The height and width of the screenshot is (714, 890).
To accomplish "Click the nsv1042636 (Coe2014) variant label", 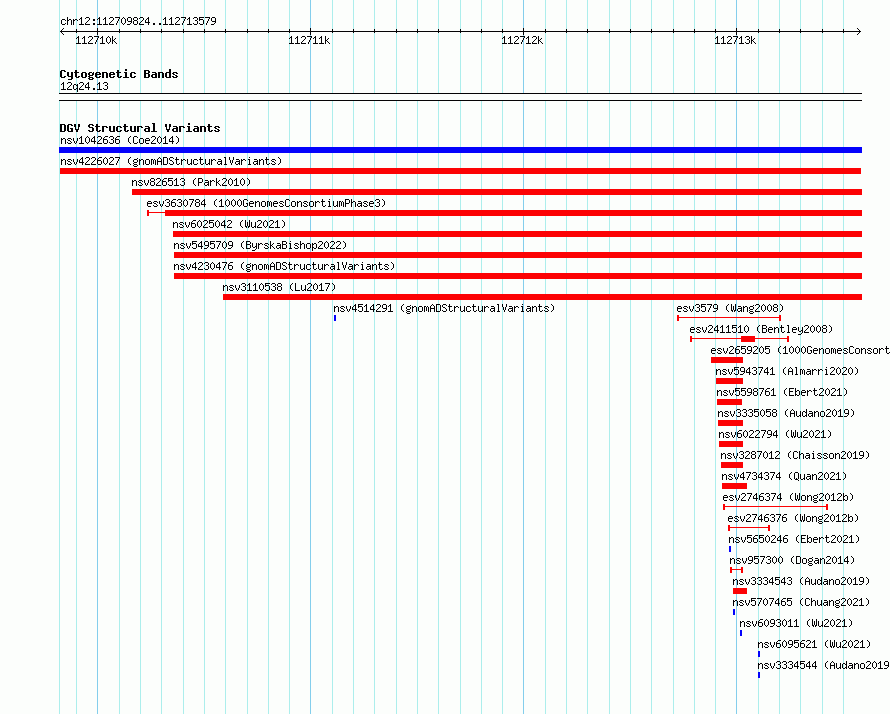I will [120, 140].
